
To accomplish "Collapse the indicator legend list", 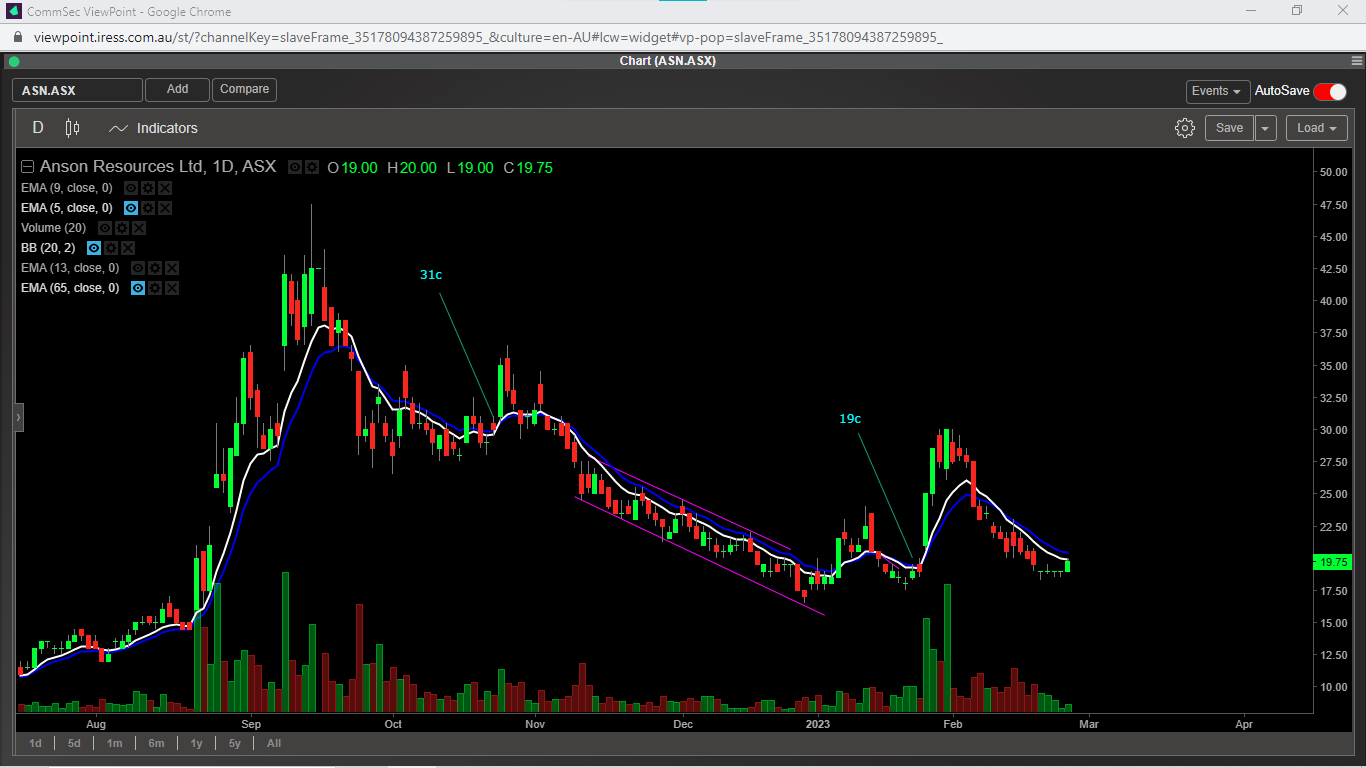I will tap(27, 167).
